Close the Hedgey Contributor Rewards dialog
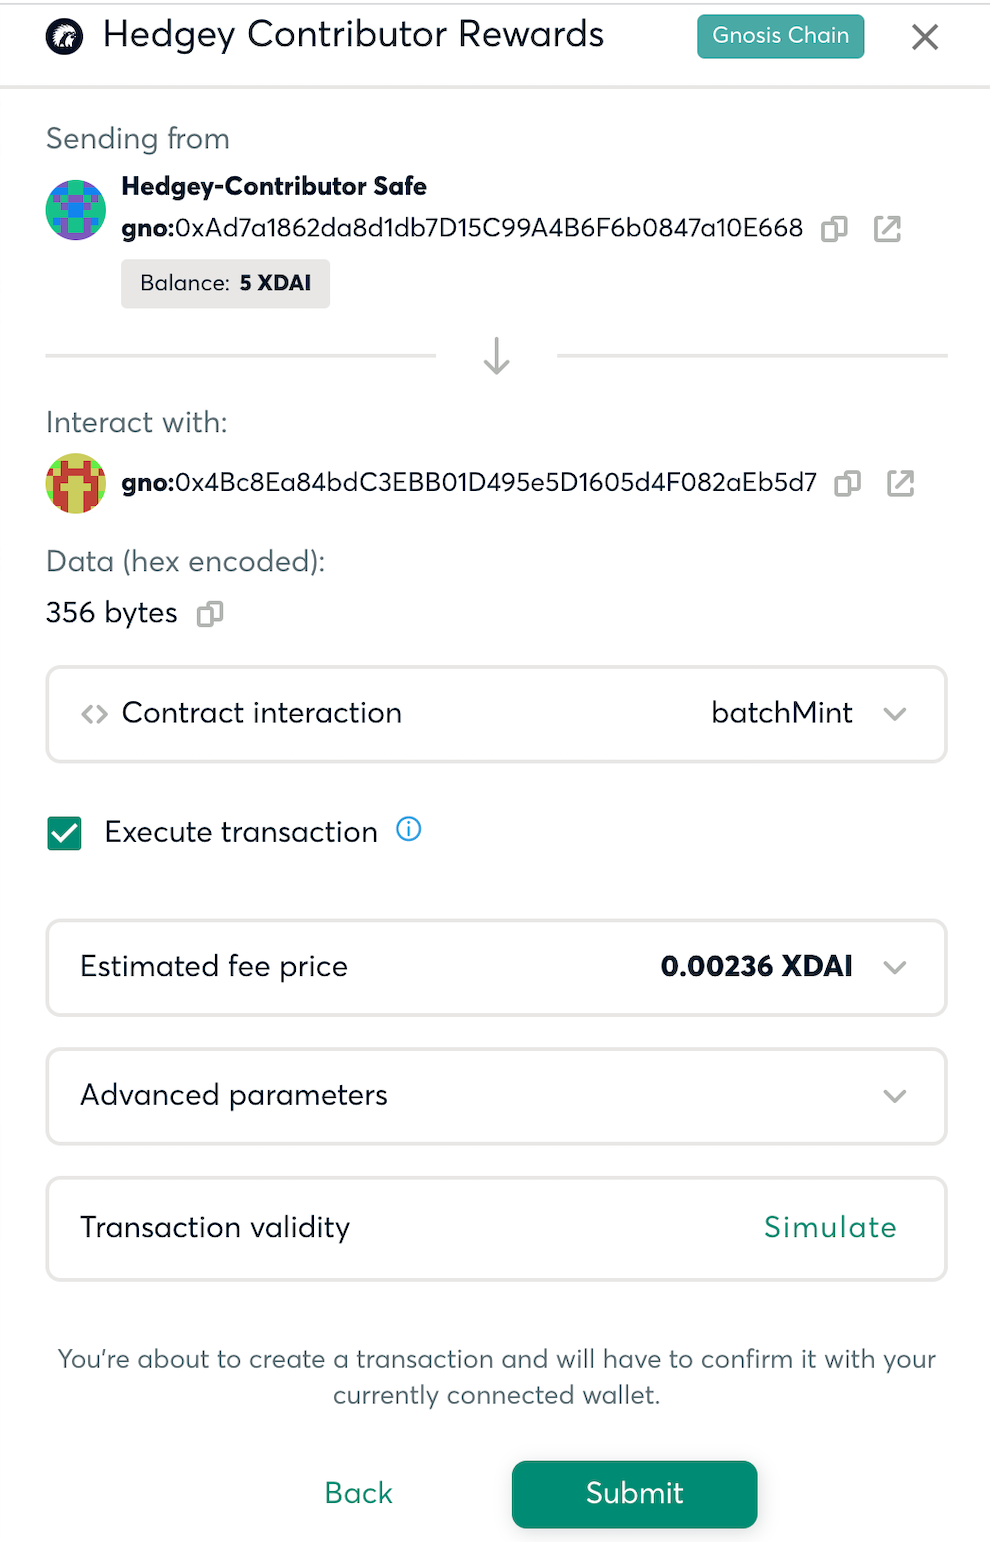 tap(925, 37)
